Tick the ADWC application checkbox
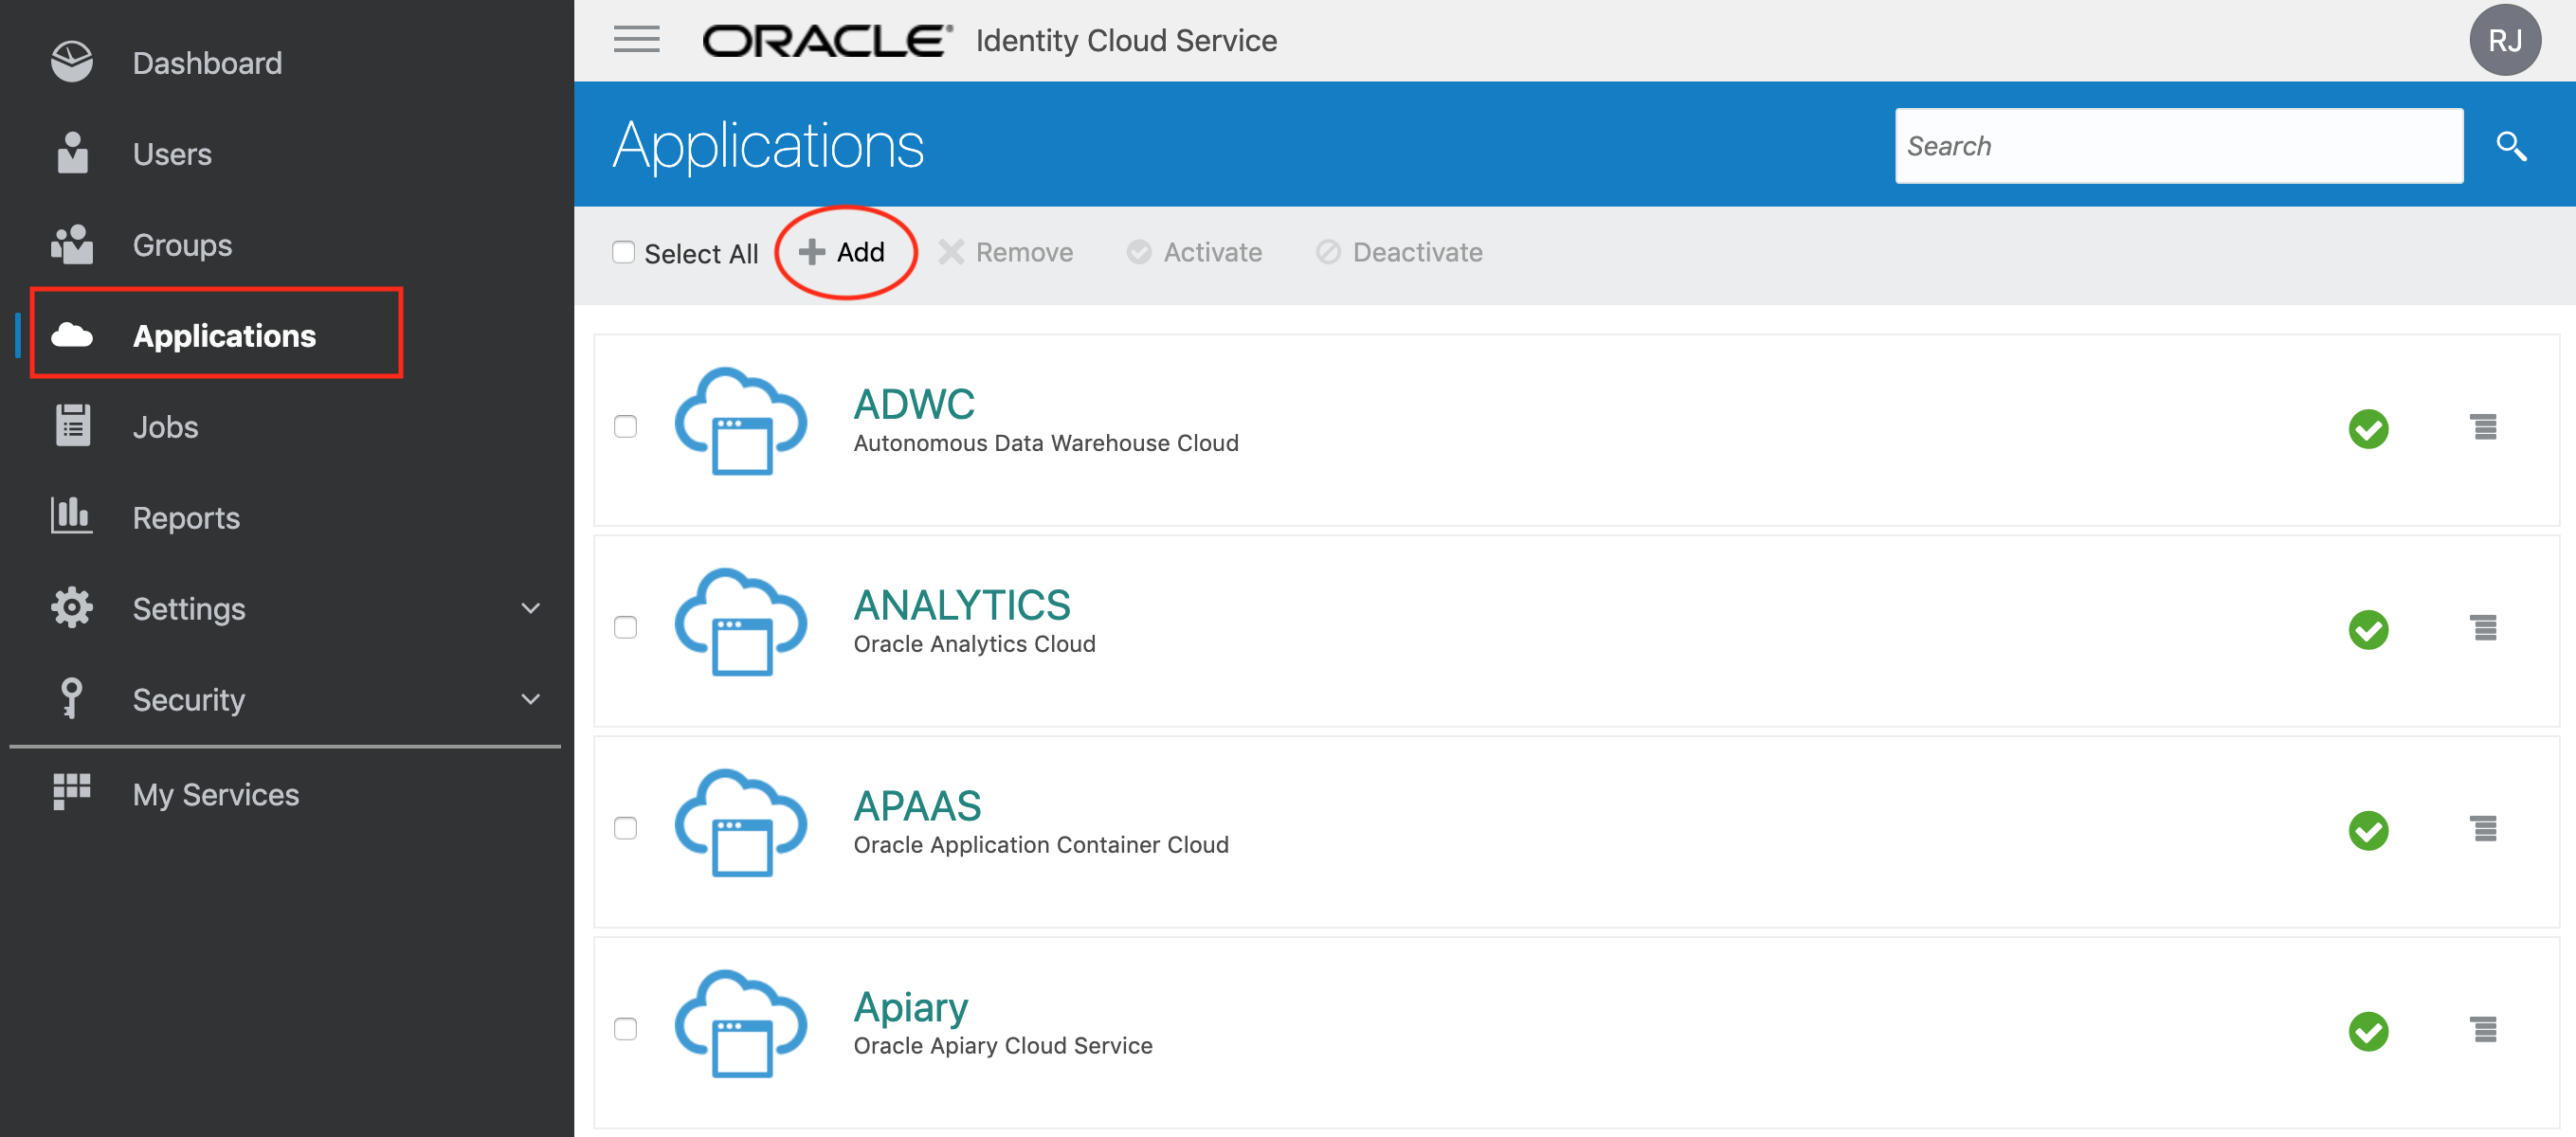This screenshot has height=1137, width=2576. click(625, 427)
